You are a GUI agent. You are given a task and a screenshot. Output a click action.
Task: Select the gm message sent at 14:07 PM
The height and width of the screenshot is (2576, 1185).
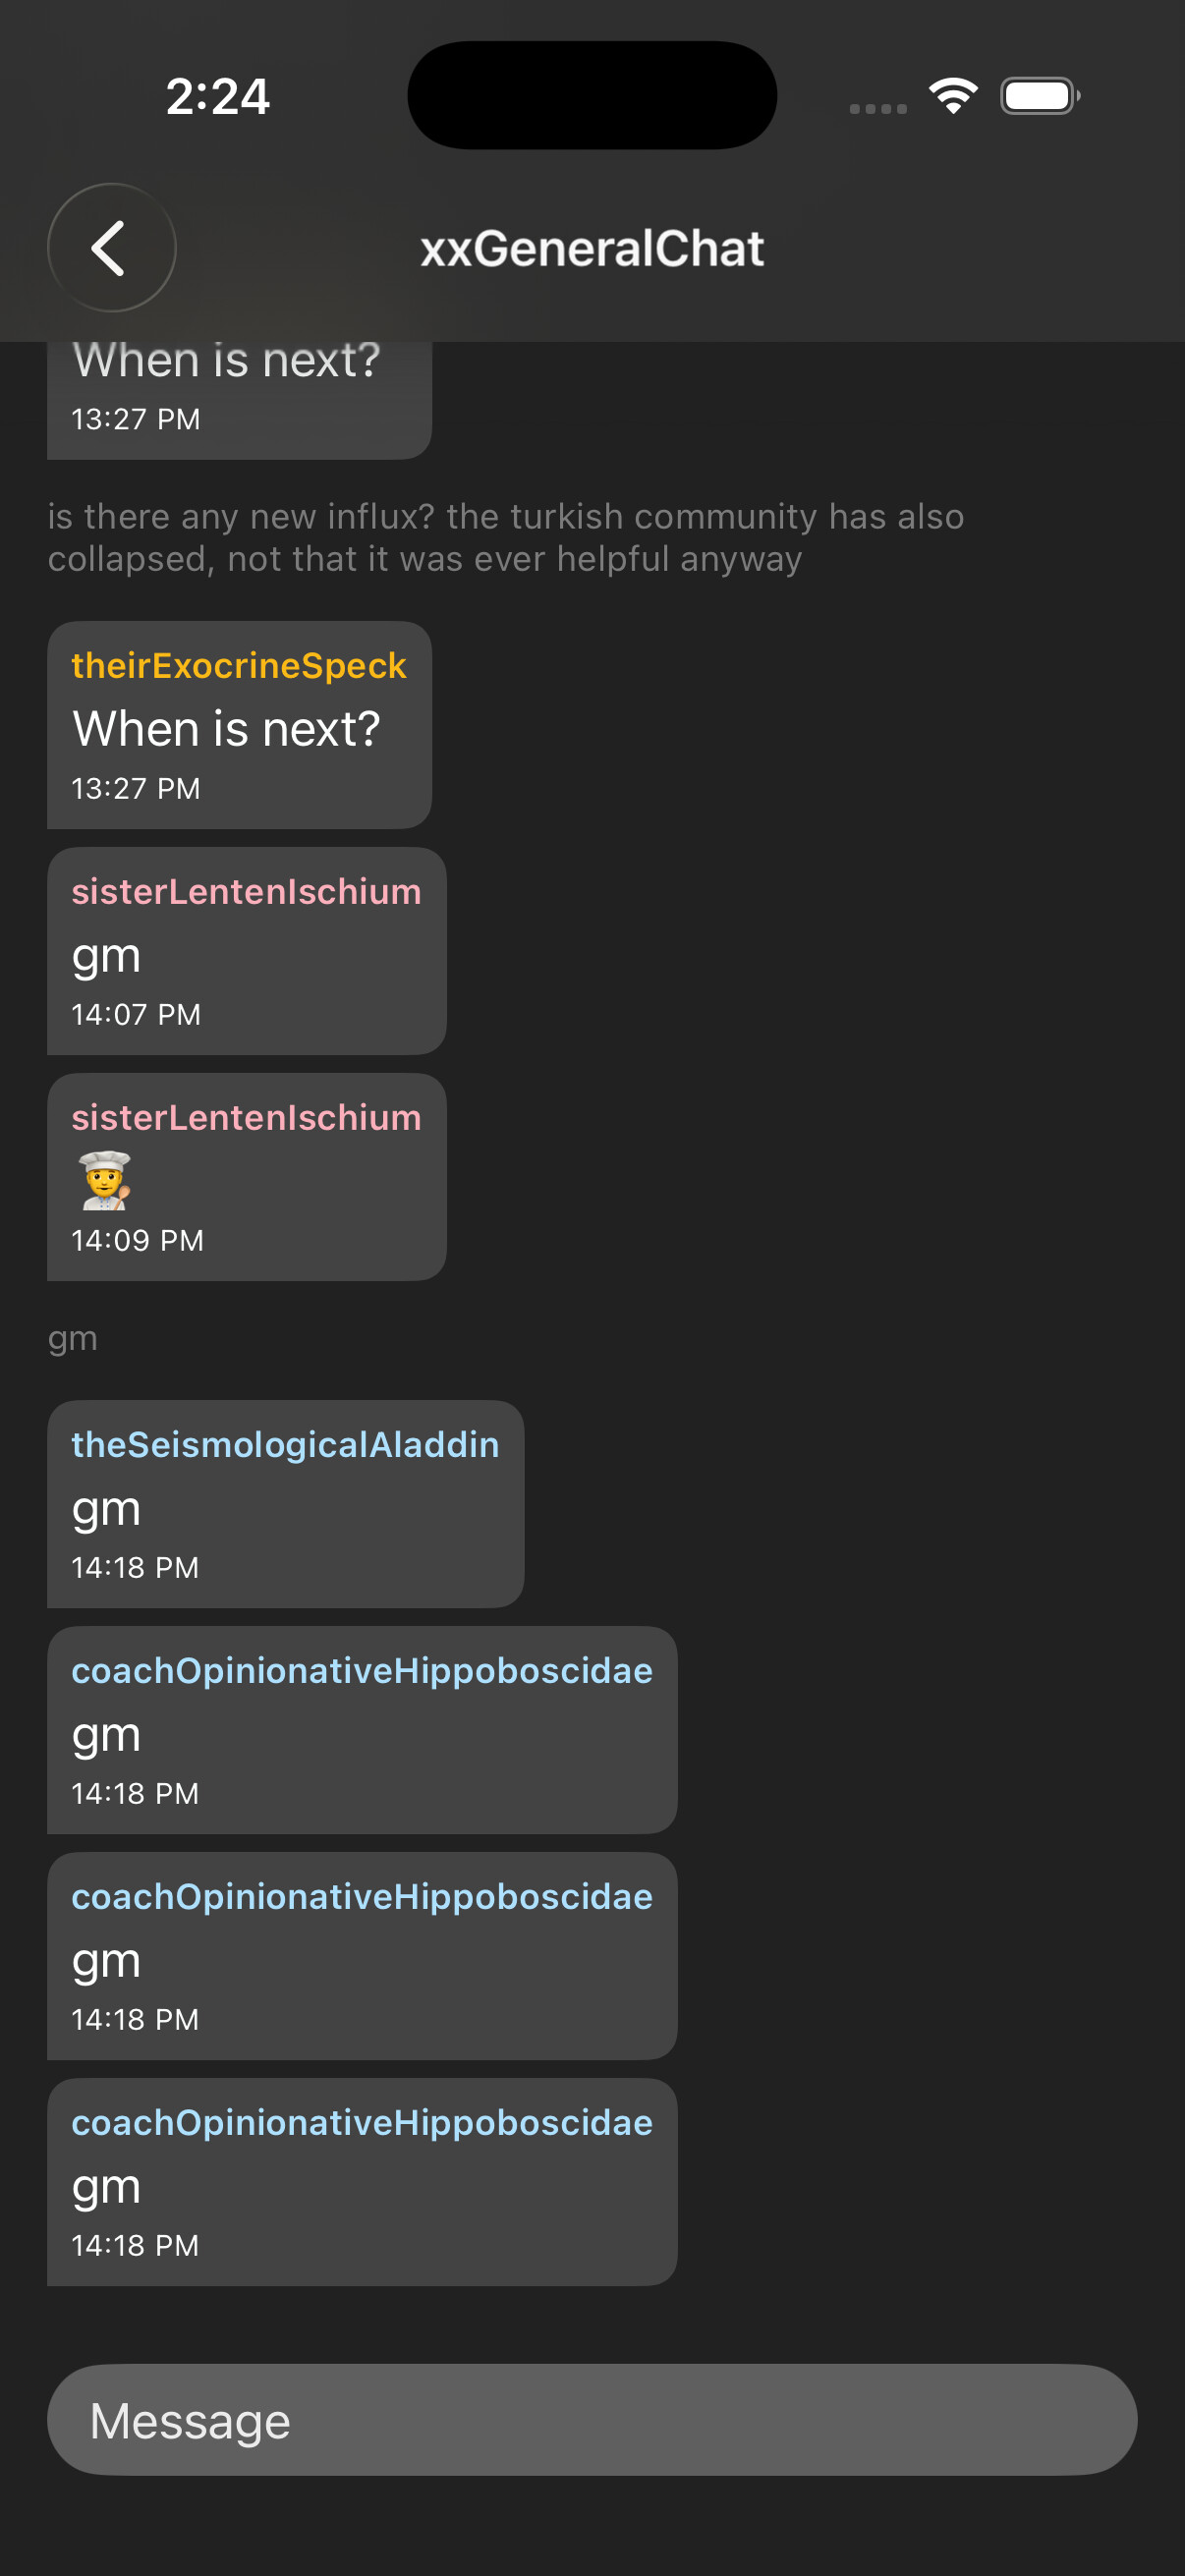coord(106,956)
